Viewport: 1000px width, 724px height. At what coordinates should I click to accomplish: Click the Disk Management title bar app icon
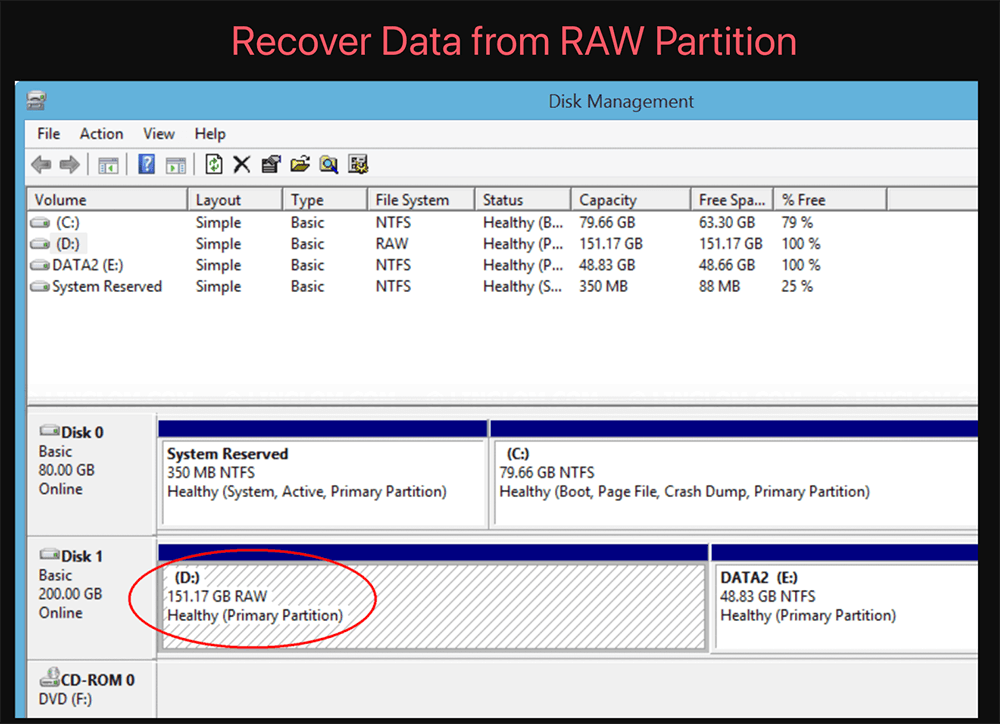pyautogui.click(x=36, y=100)
